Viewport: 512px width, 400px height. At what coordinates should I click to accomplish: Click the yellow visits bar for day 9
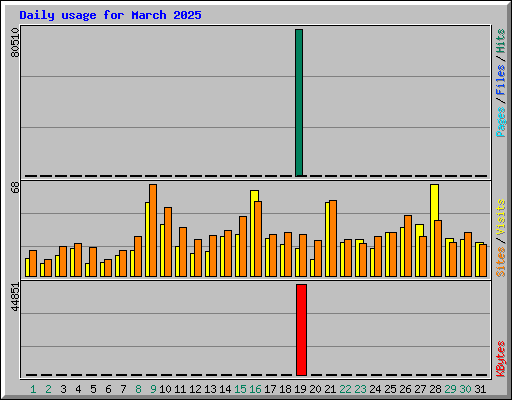click(x=147, y=239)
